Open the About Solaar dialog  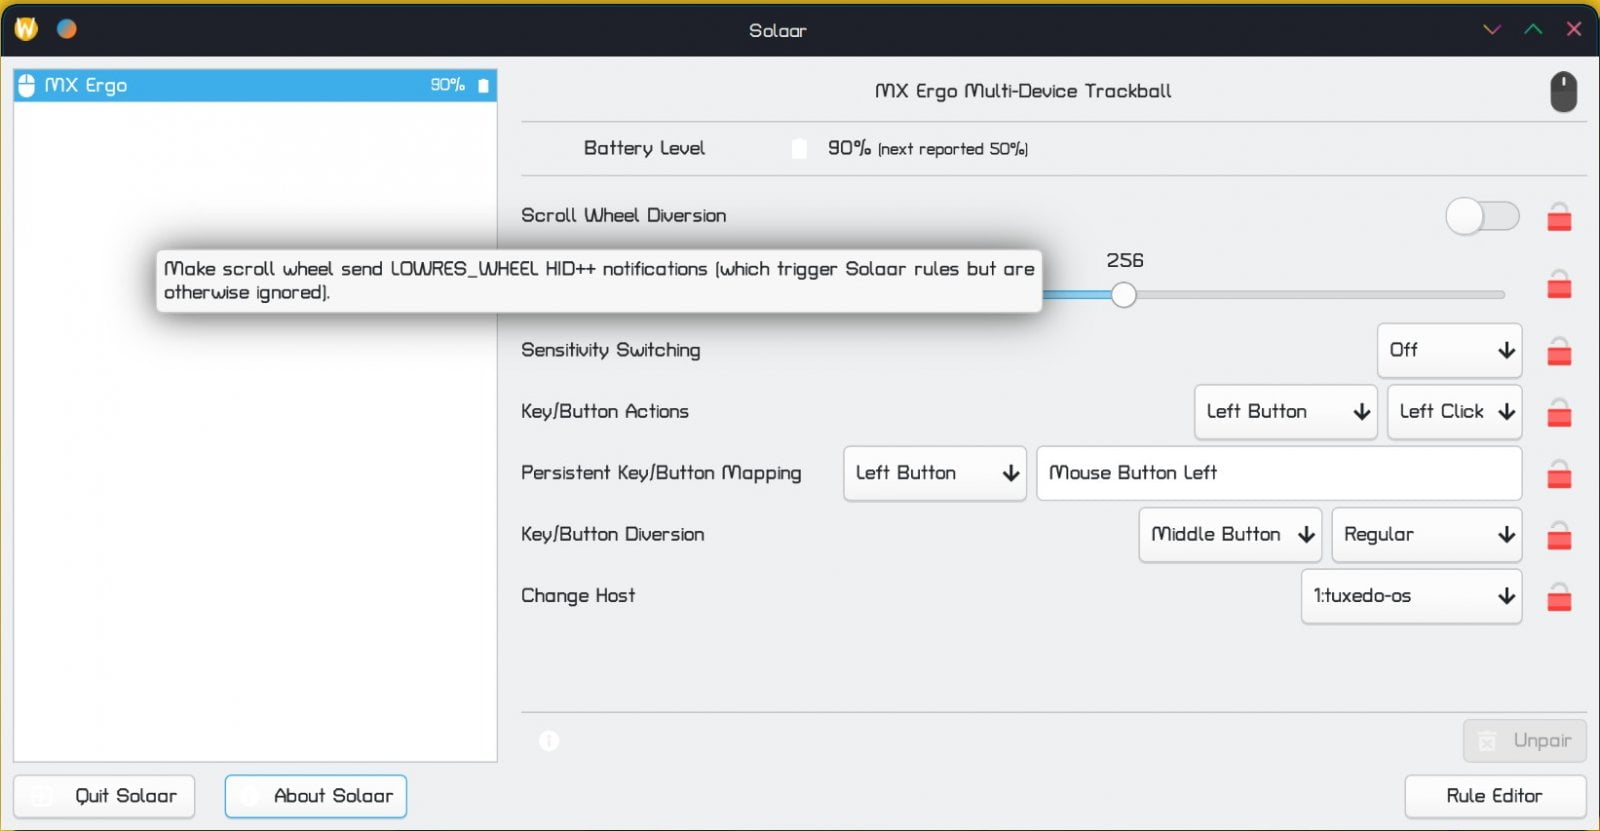click(x=316, y=796)
